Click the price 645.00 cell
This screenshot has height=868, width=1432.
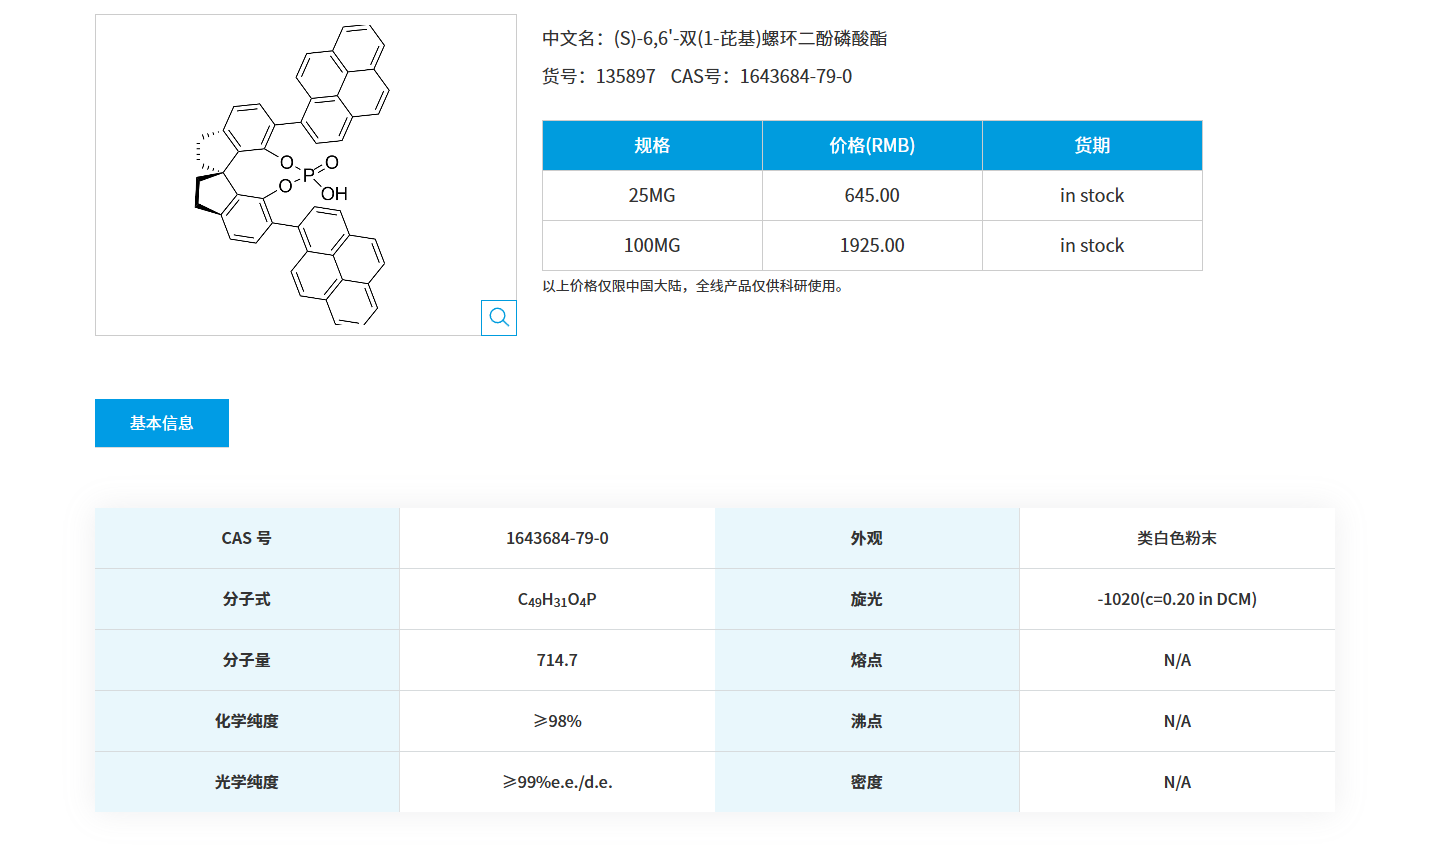tap(870, 195)
